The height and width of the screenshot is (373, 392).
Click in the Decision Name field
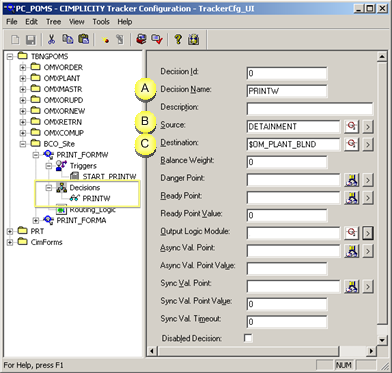coord(287,91)
